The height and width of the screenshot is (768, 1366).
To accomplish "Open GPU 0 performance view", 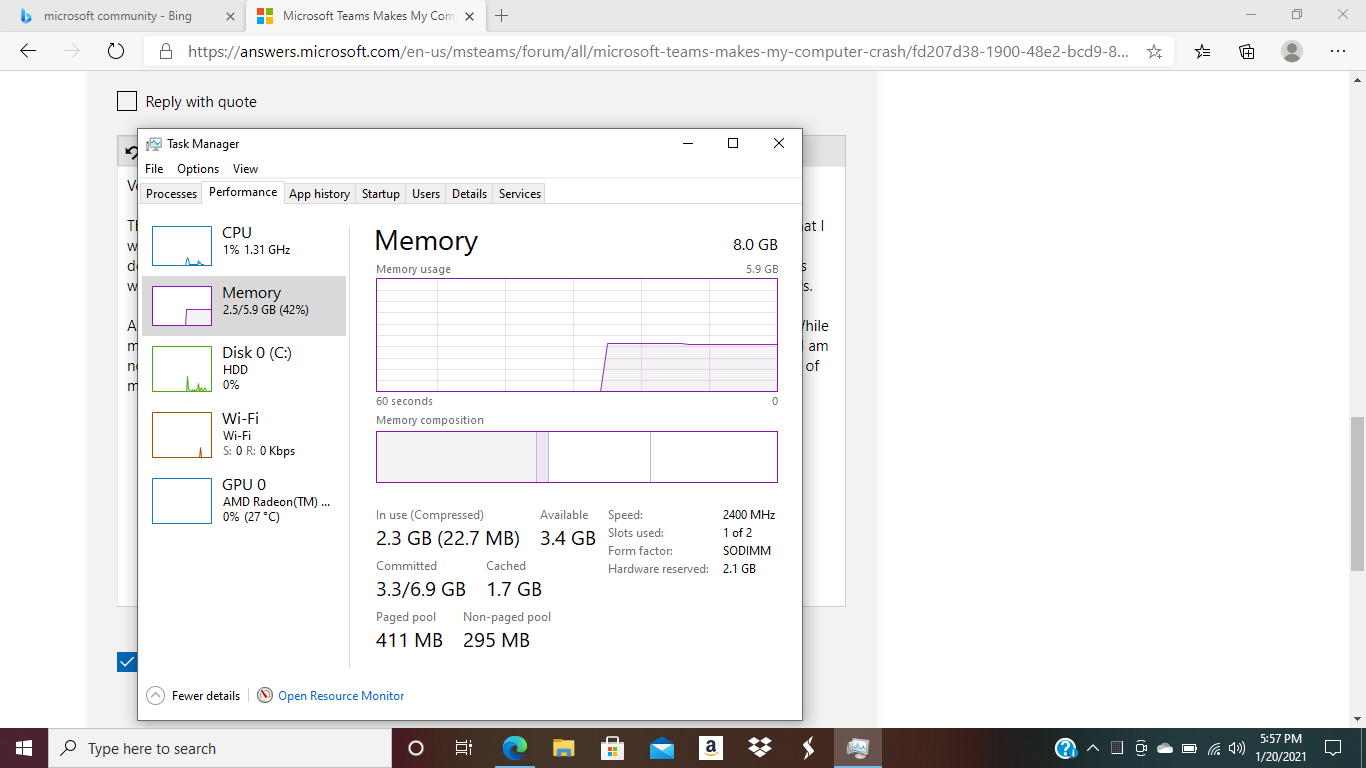I will click(244, 500).
